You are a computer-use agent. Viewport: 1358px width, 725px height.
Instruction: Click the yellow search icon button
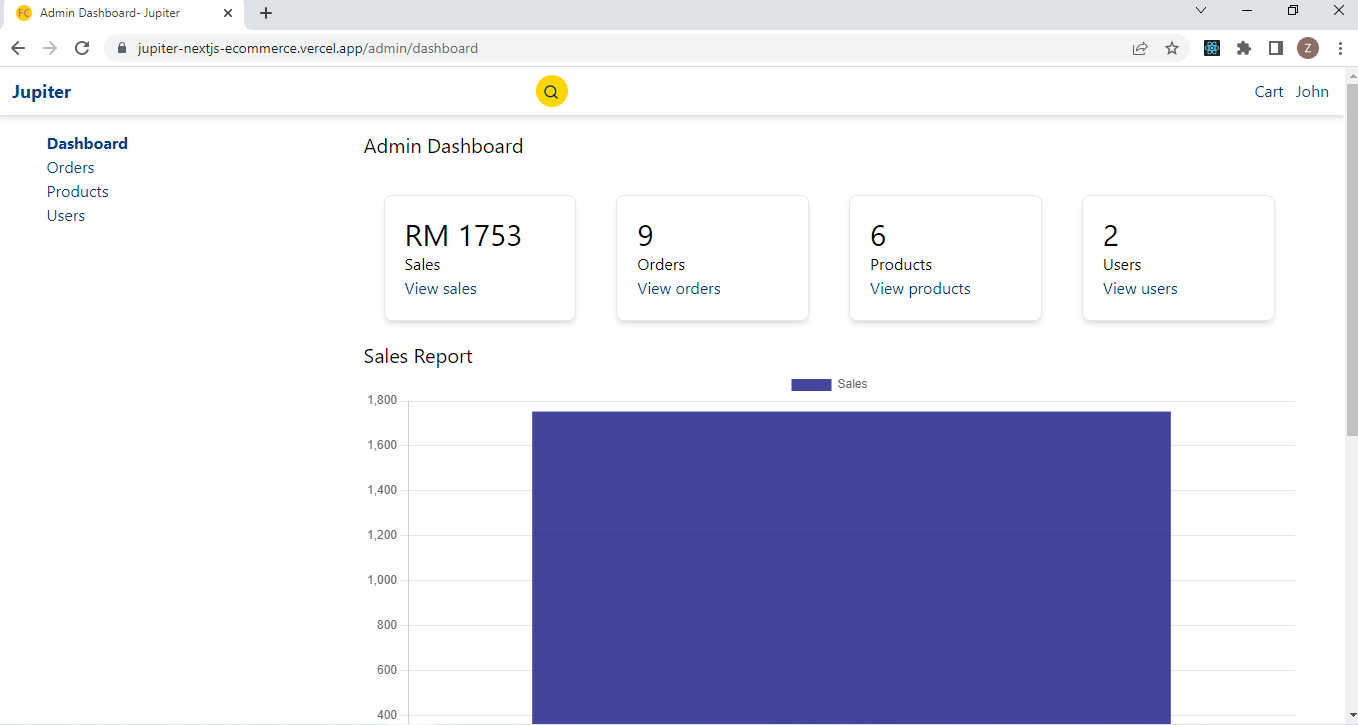[x=552, y=91]
